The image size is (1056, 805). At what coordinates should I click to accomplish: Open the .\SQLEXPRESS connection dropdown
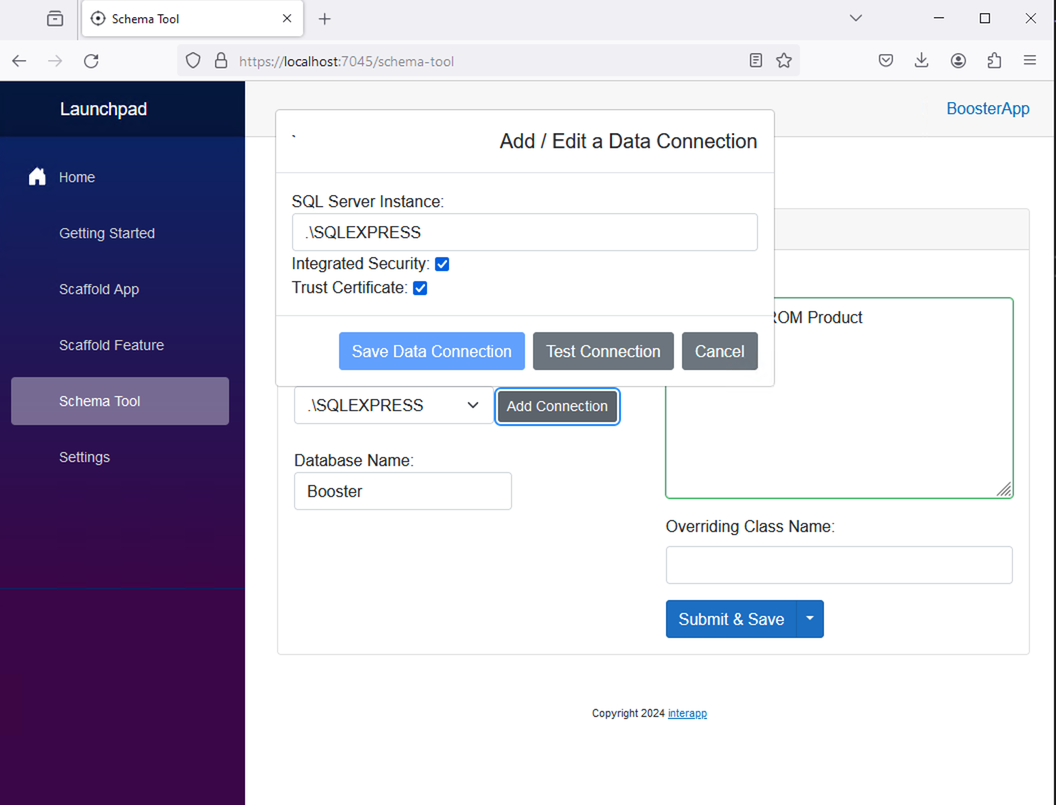coord(393,406)
